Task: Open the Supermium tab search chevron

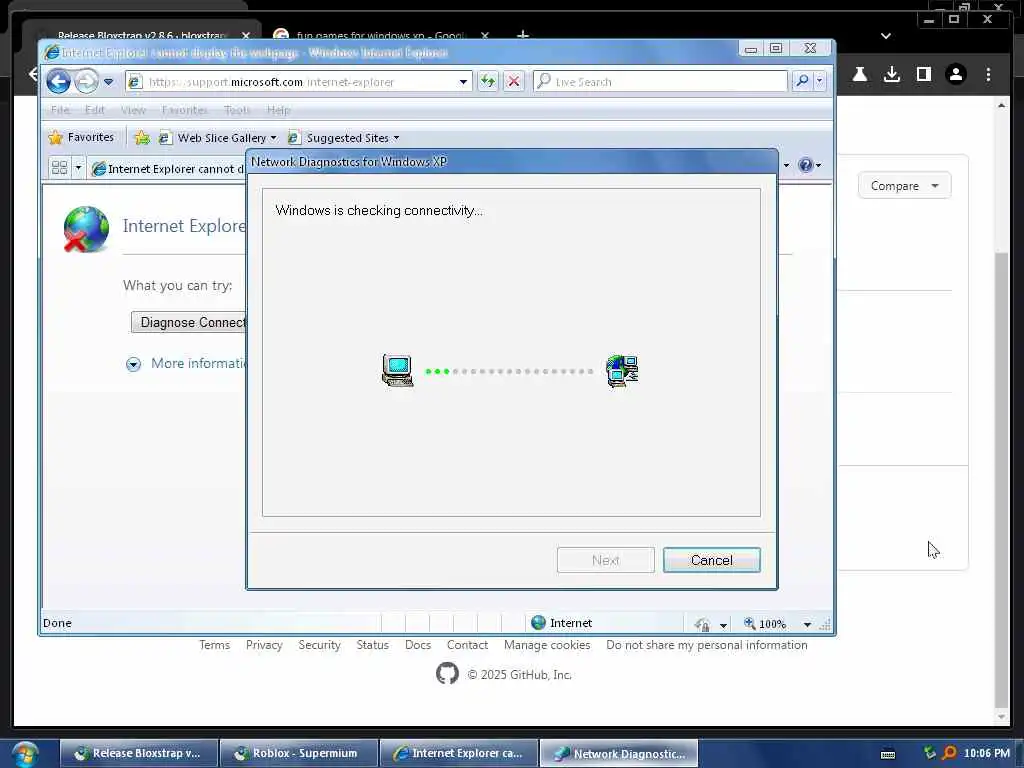Action: coord(886,36)
